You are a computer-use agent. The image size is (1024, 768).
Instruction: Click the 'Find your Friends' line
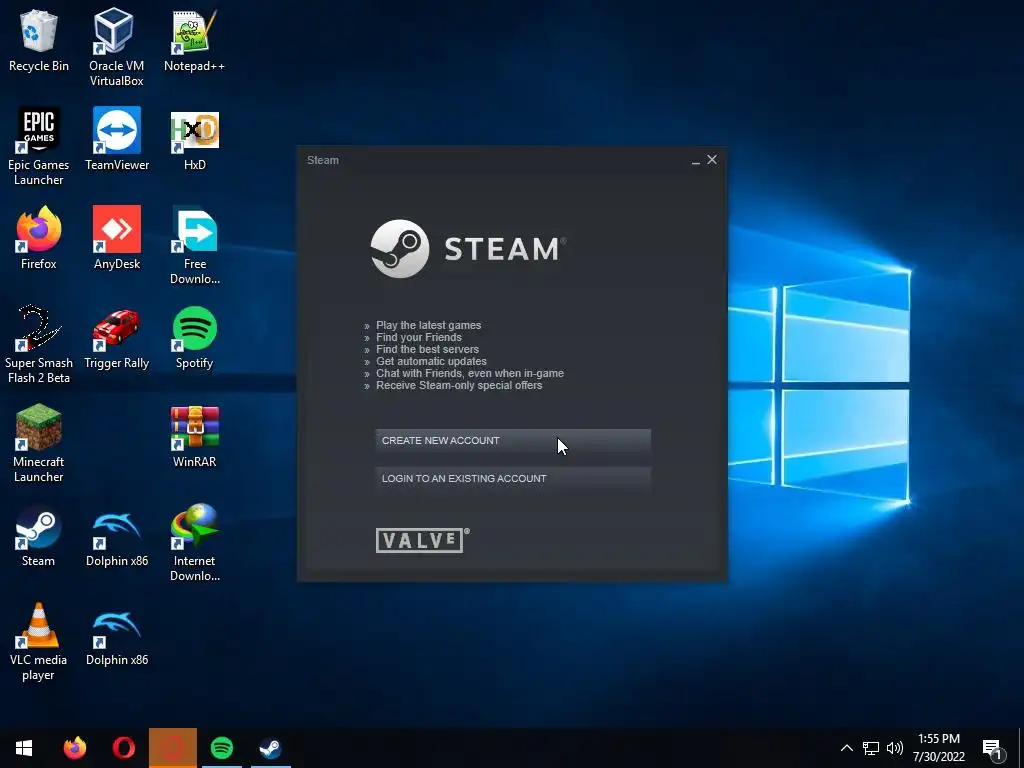(x=419, y=338)
